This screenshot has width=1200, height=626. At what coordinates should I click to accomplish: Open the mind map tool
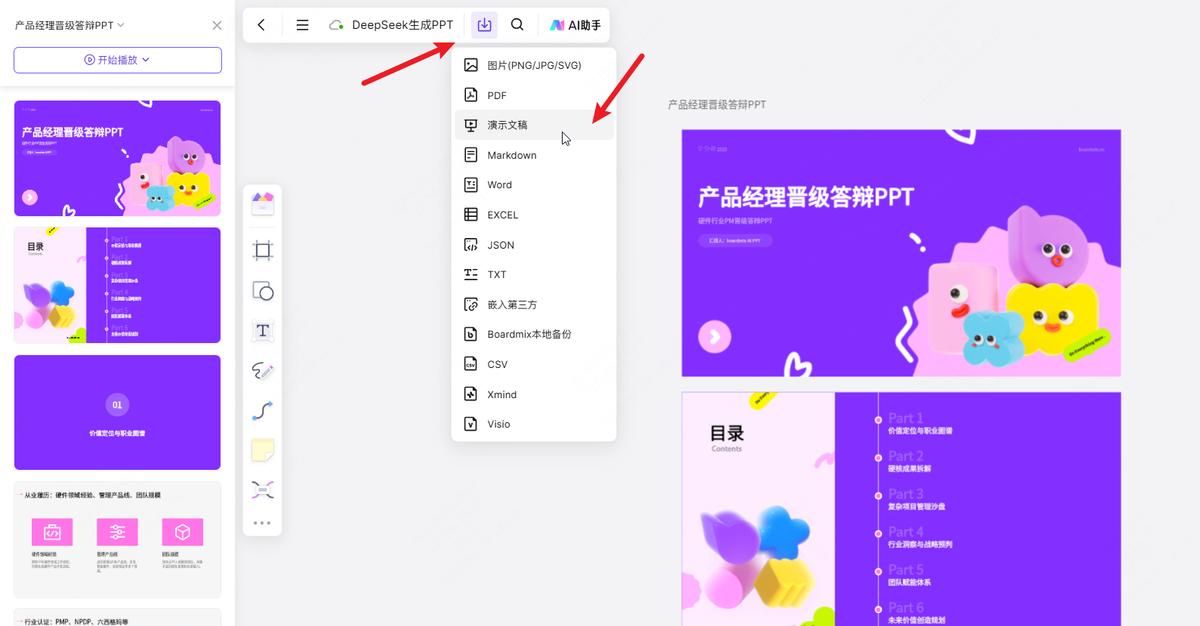(262, 489)
